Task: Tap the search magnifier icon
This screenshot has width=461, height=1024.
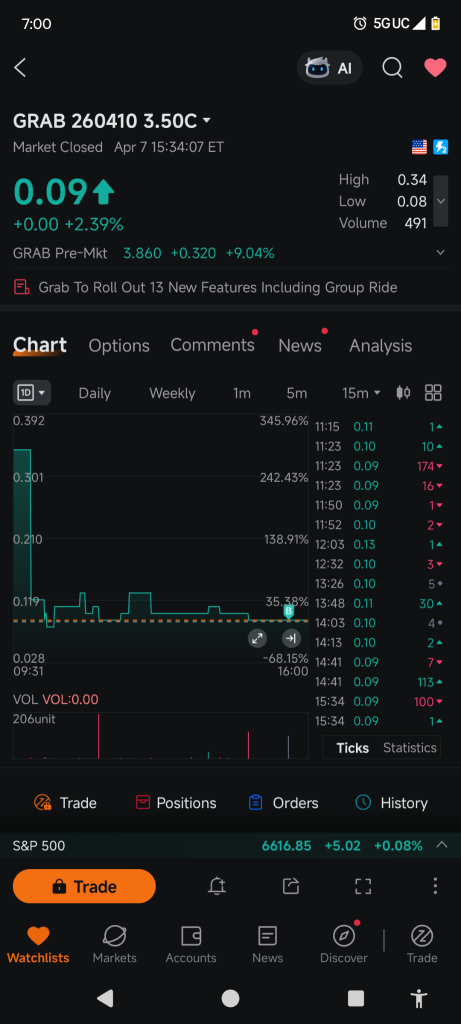Action: click(392, 67)
